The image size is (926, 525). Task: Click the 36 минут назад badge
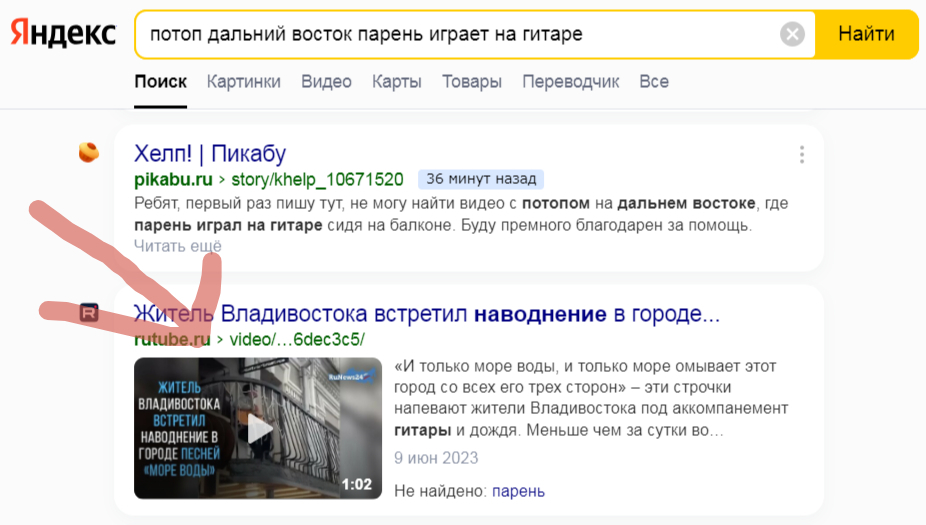(481, 179)
